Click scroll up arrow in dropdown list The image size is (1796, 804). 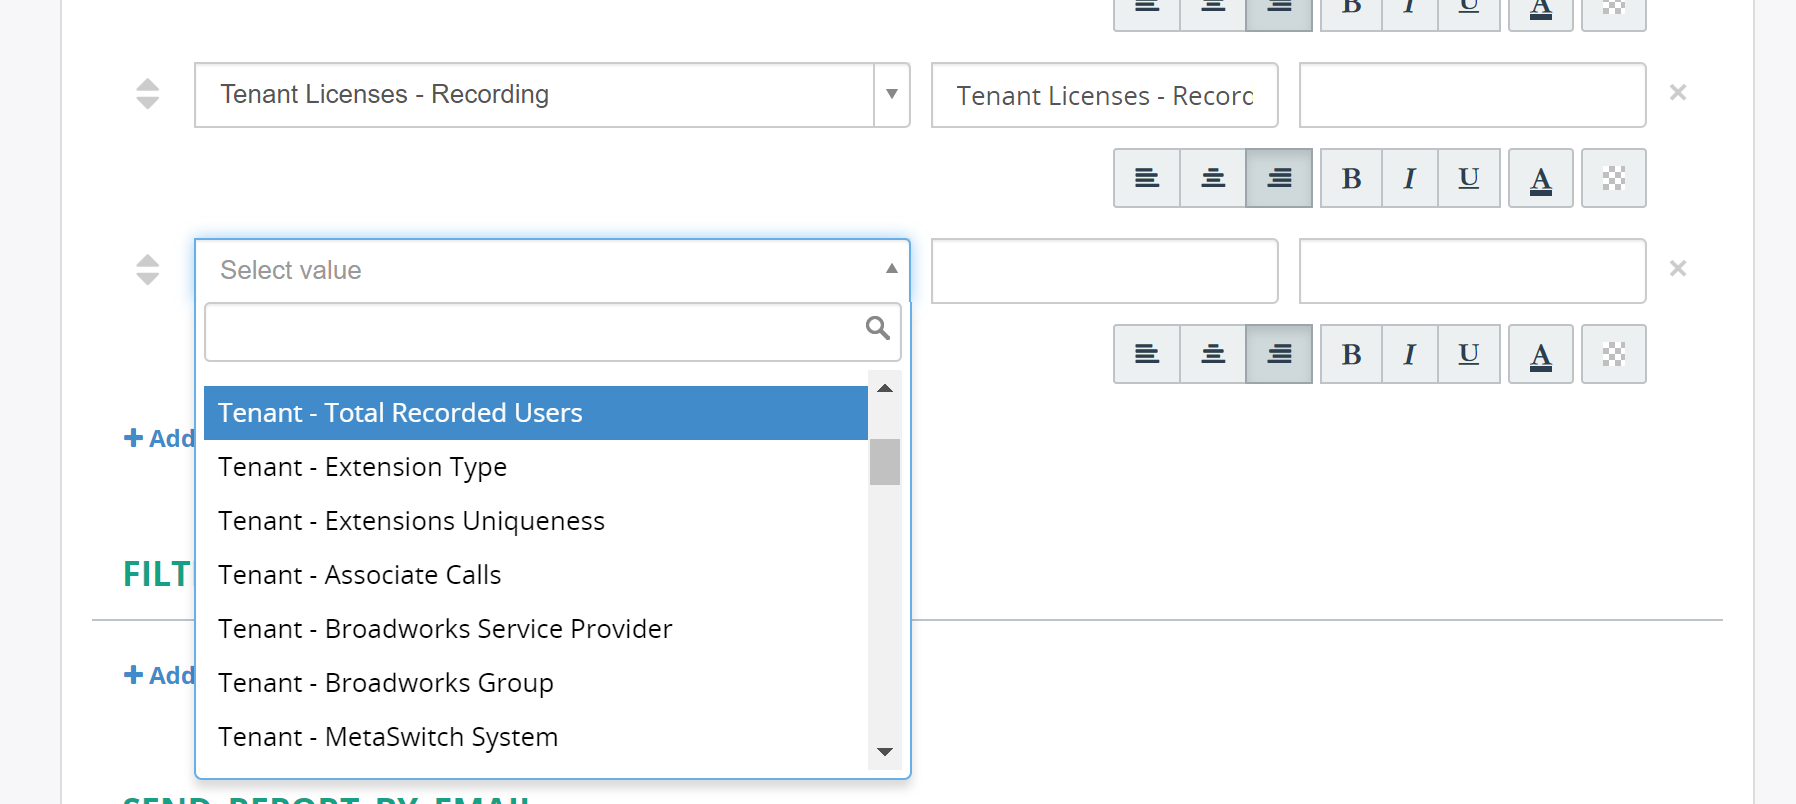click(x=885, y=388)
